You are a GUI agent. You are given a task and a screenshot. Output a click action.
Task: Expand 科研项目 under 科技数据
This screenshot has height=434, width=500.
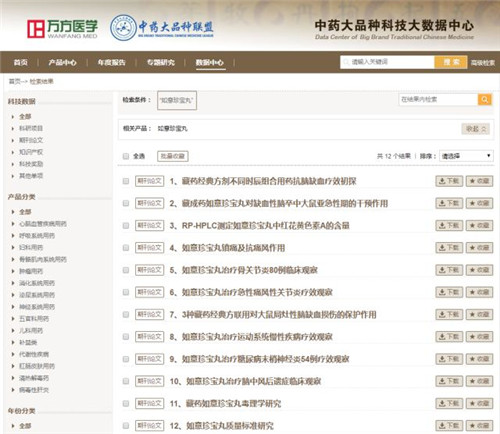tap(31, 128)
